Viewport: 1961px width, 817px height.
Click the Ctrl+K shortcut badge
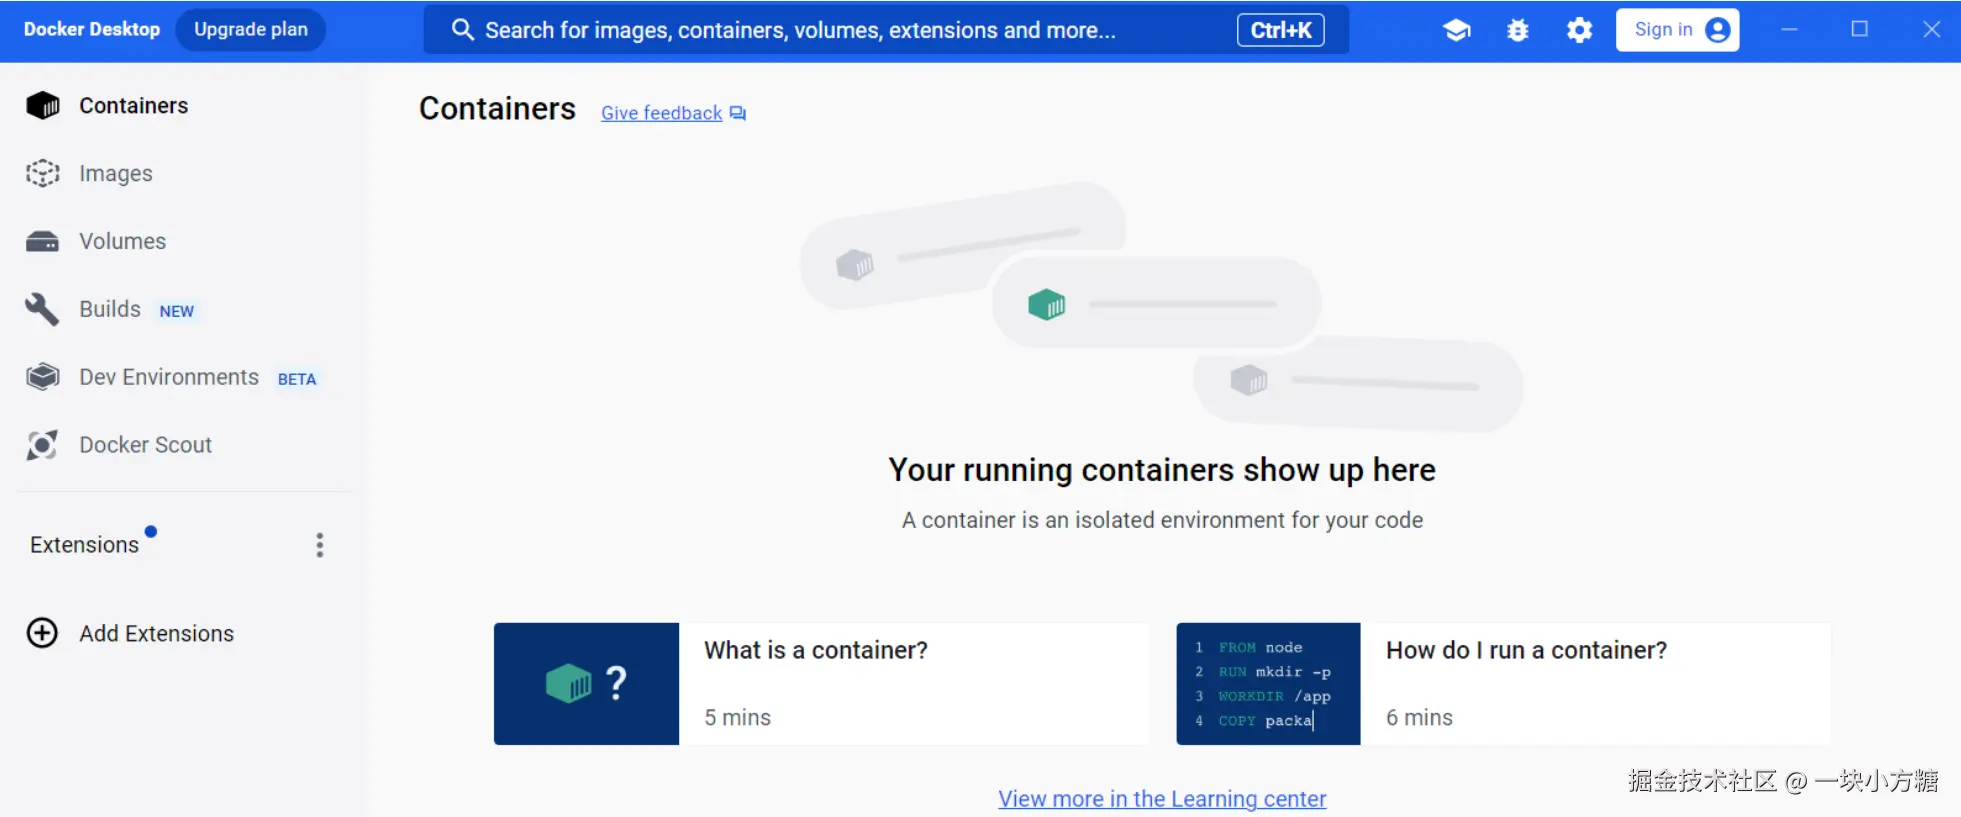click(x=1280, y=30)
